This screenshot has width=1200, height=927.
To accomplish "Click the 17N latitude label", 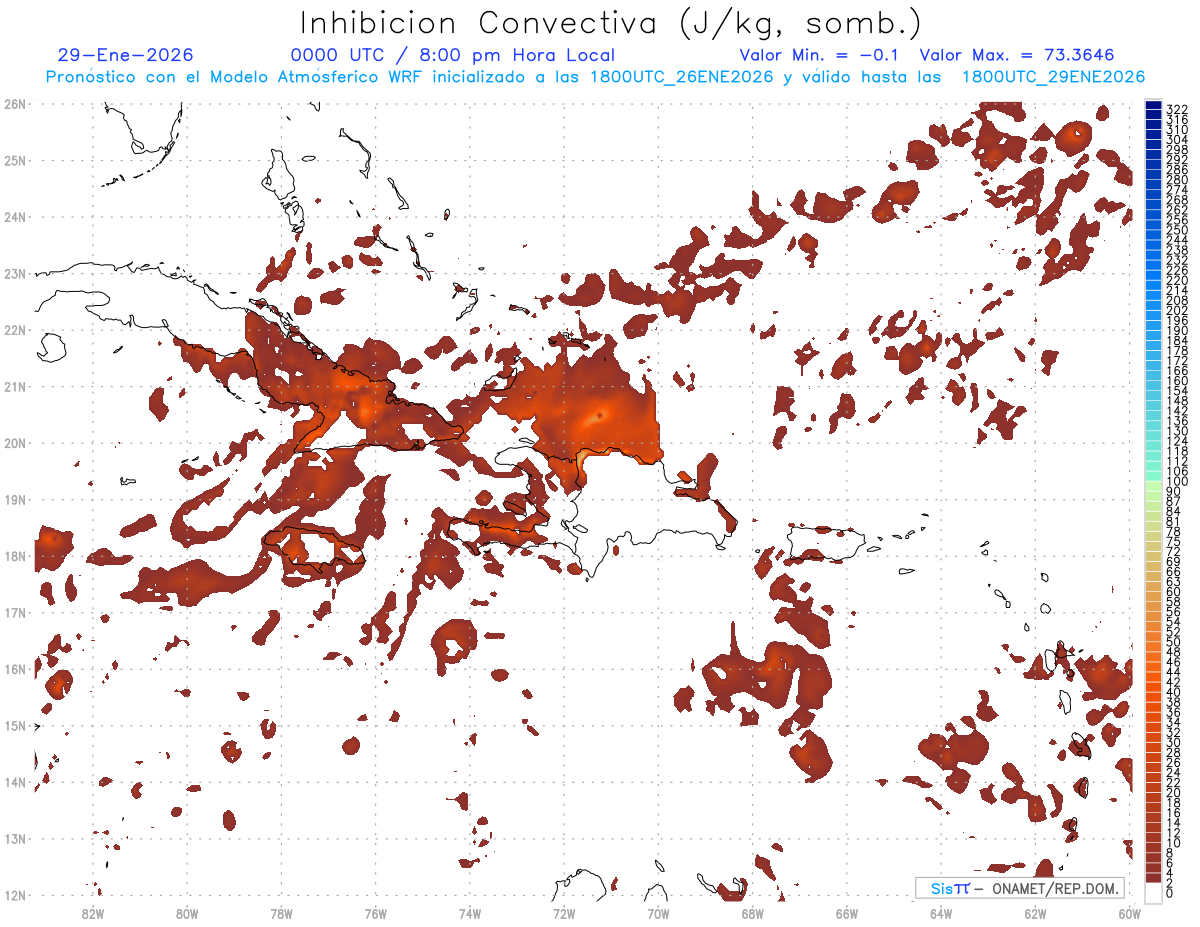I will (x=15, y=612).
